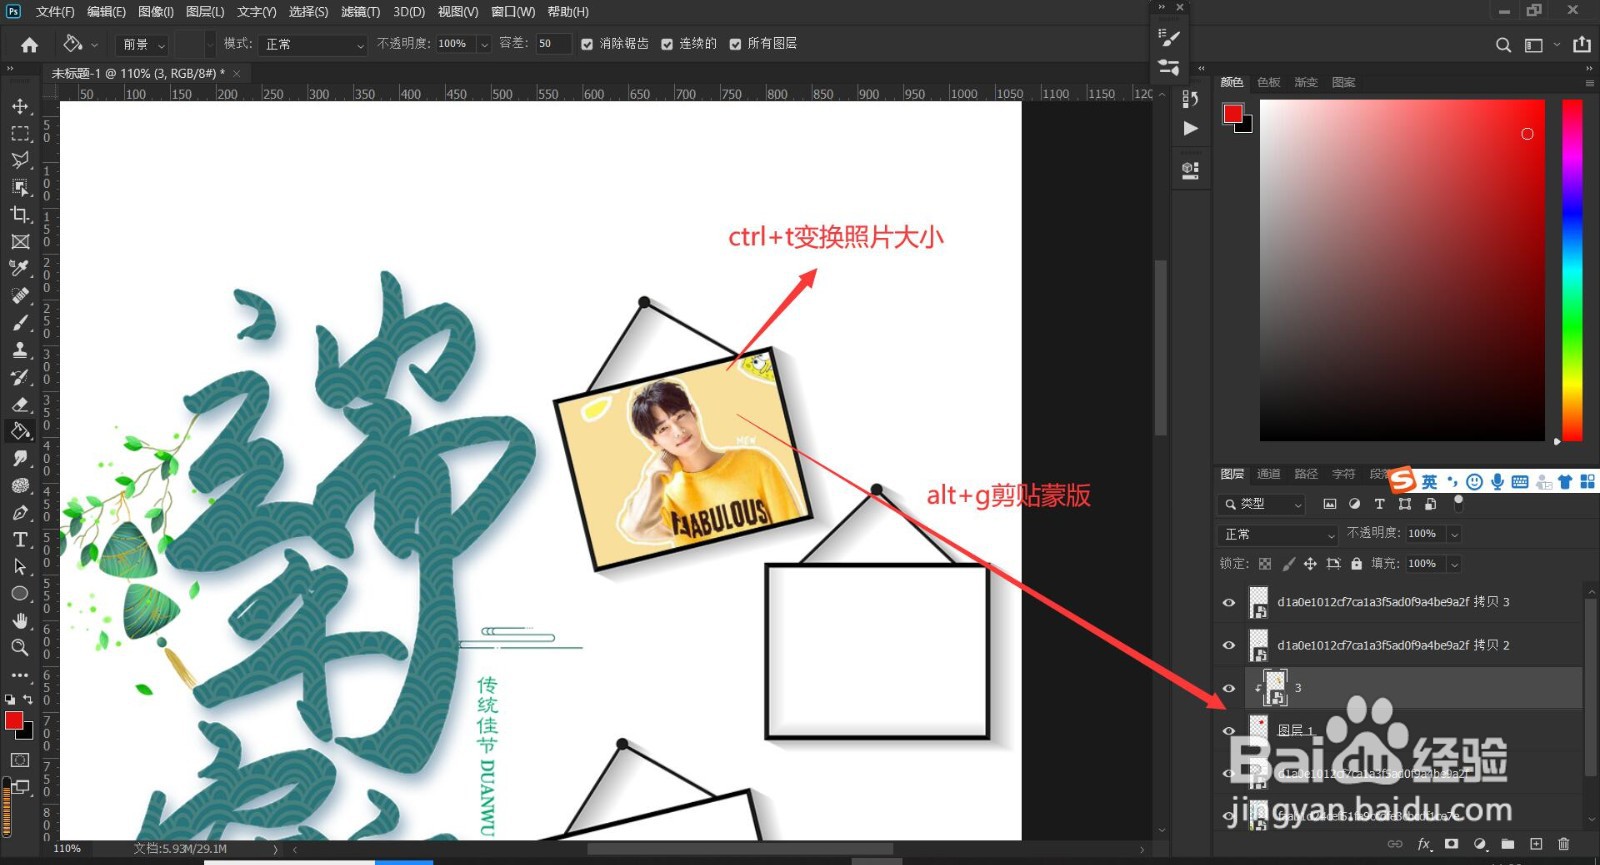This screenshot has height=865, width=1600.
Task: Select the Eyedropper tool
Action: [x=20, y=268]
